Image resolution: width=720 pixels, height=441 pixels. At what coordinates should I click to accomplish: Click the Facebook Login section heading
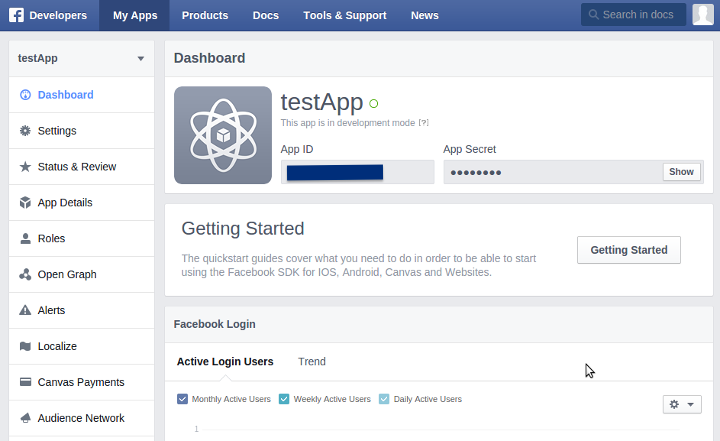pos(214,324)
